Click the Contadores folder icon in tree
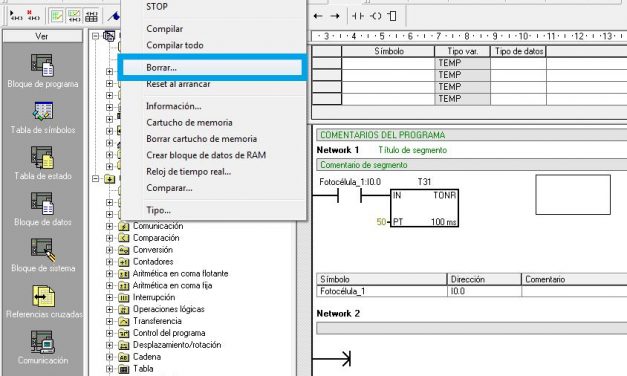627x376 pixels. 124,262
